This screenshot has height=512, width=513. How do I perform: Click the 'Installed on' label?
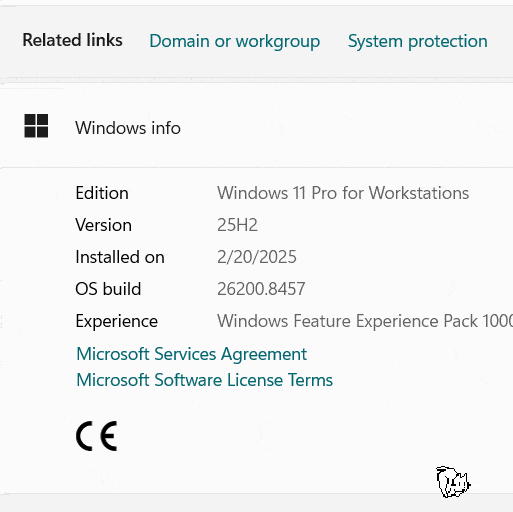[x=120, y=257]
